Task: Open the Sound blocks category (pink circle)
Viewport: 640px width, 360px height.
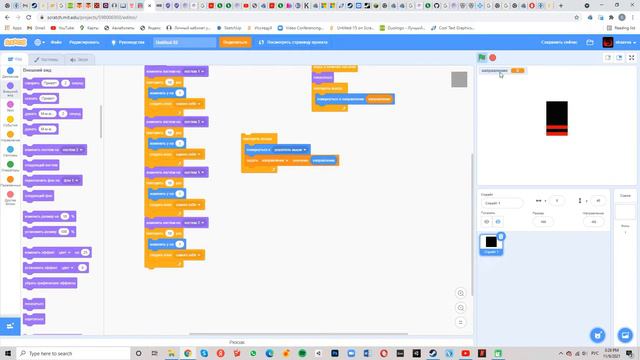Action: 10,104
